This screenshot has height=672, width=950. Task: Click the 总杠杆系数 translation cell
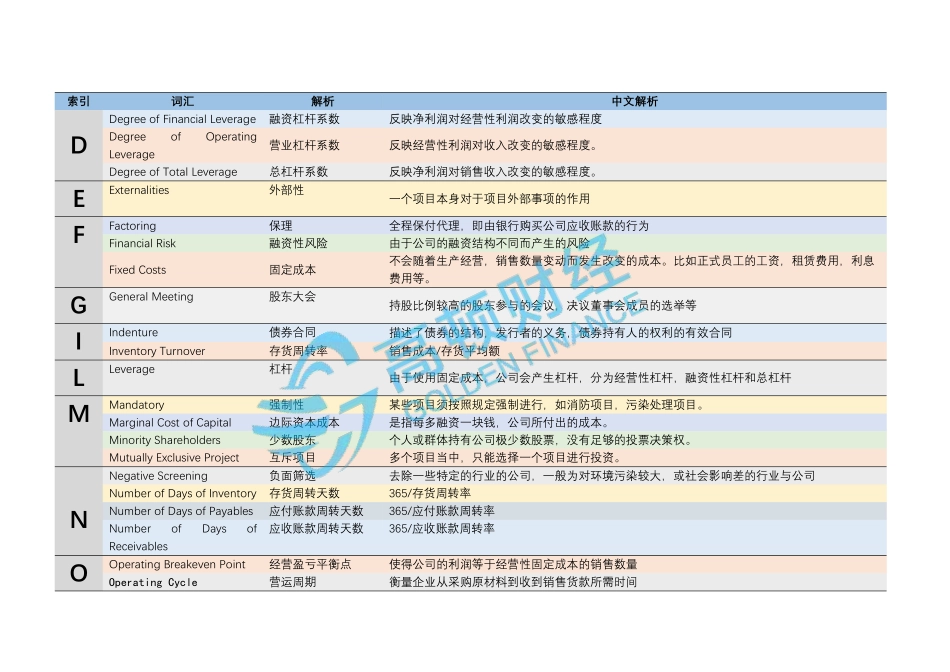(298, 172)
